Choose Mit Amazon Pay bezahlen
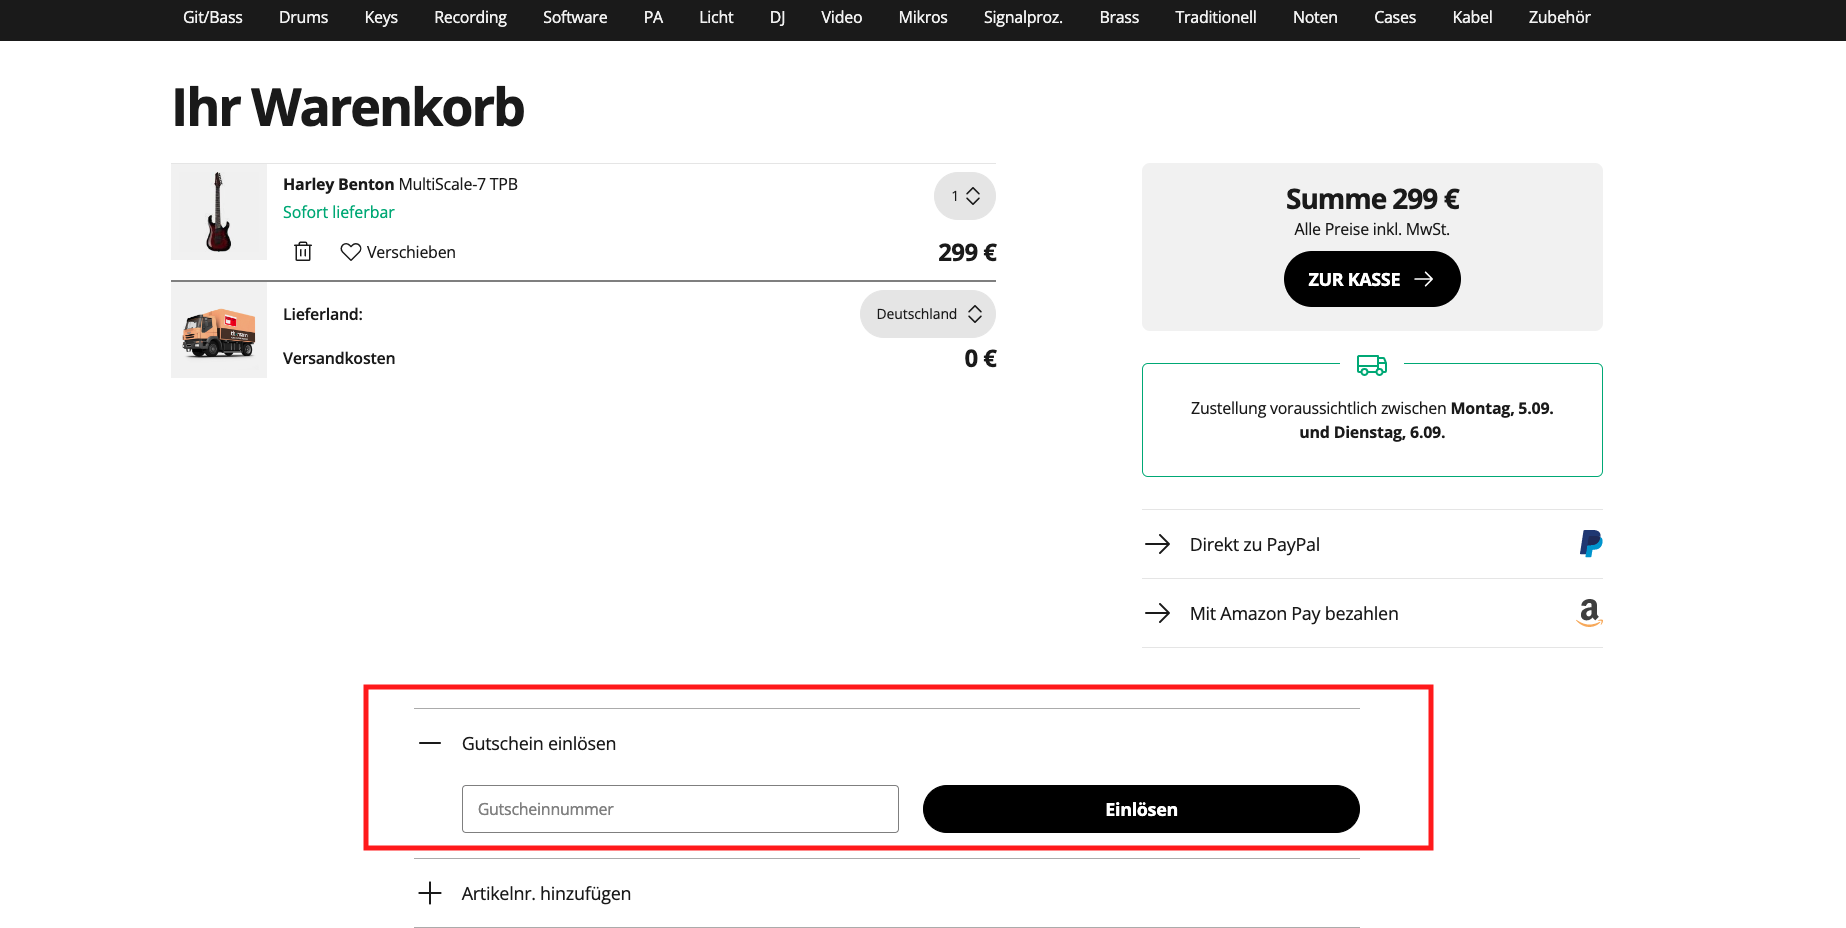1846x928 pixels. [1372, 613]
